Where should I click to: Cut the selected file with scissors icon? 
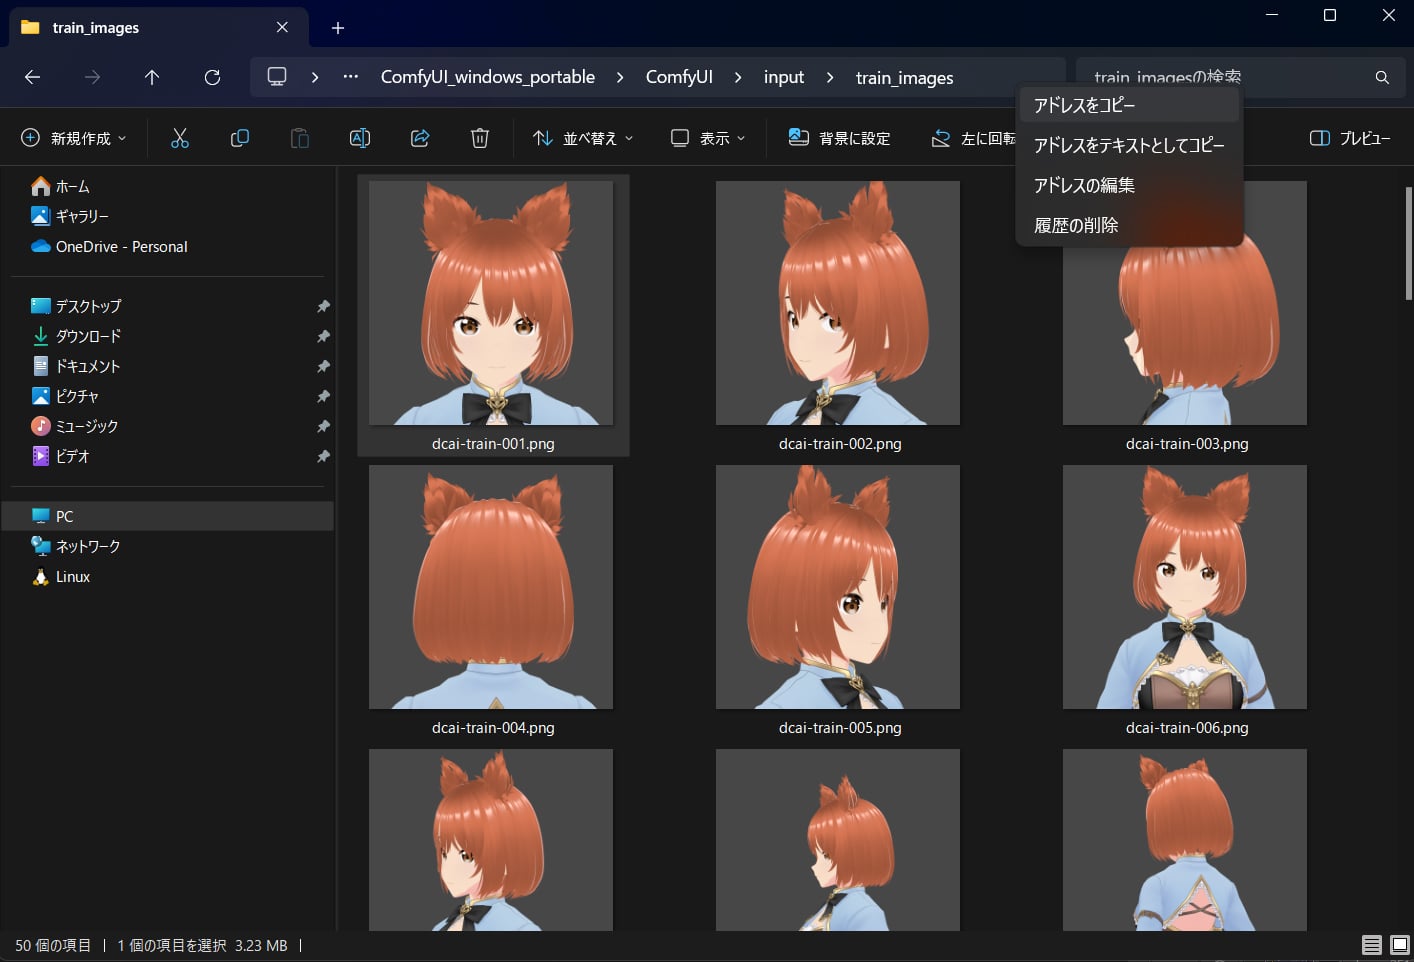180,138
